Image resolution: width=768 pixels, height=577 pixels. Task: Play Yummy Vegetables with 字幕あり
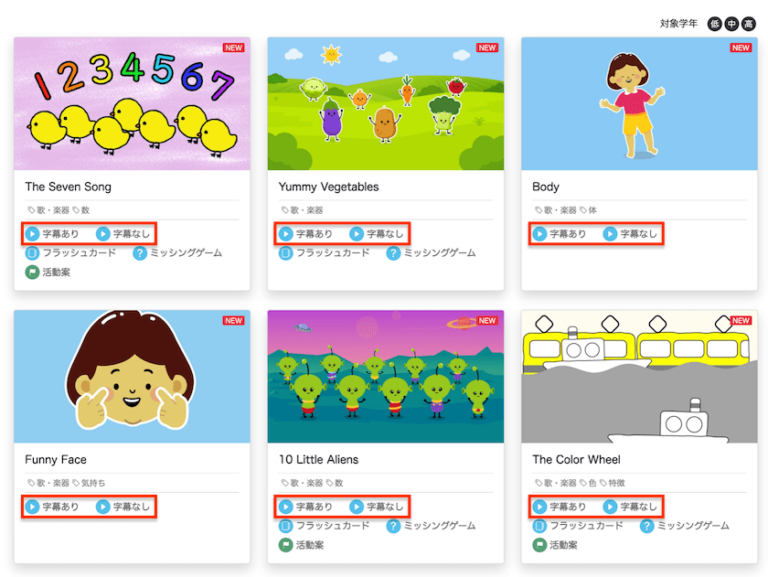pos(306,234)
